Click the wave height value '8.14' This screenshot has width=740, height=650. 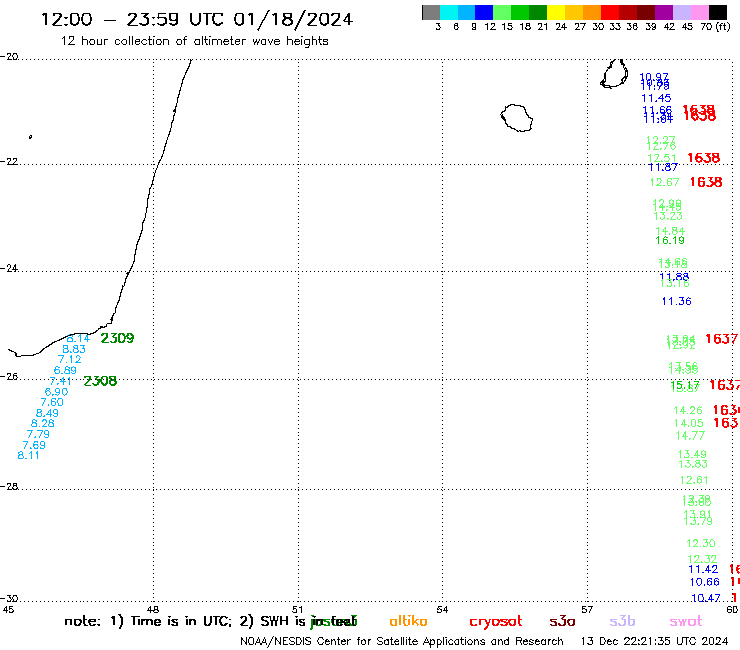(78, 338)
